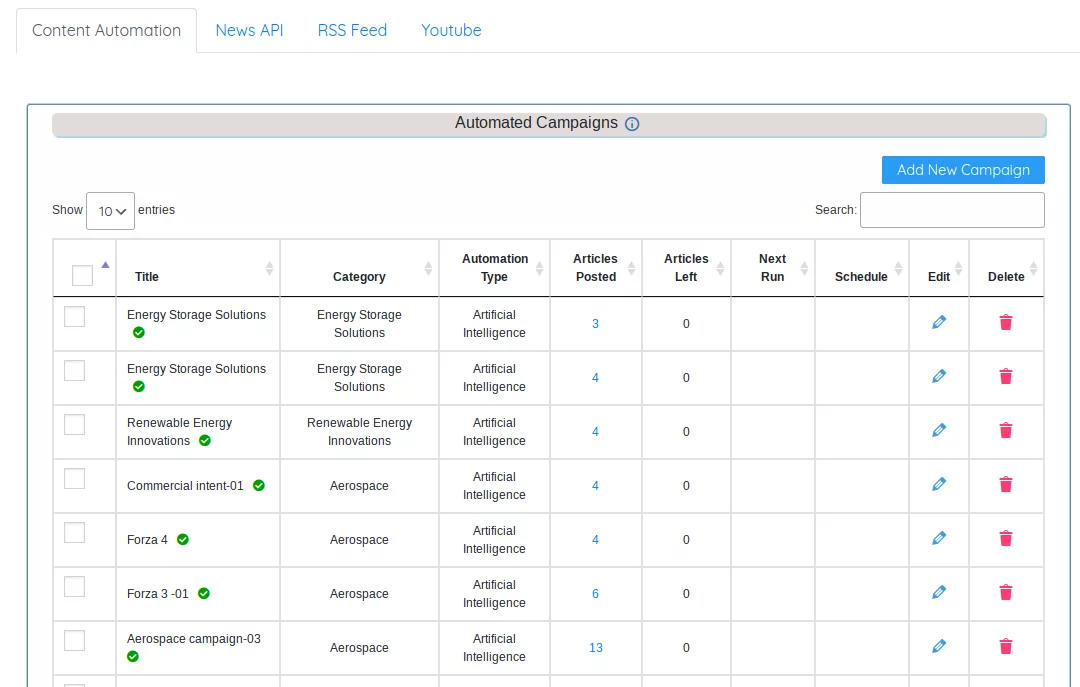The width and height of the screenshot is (1080, 687).
Task: Edit the Commercial intent-01 campaign
Action: (939, 484)
